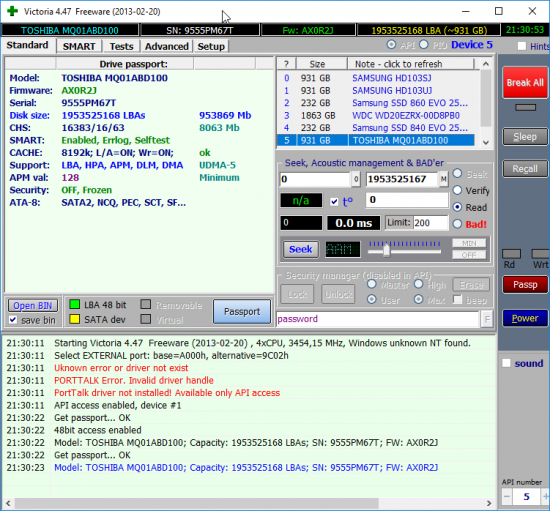Decrease API number with minus button
The width and height of the screenshot is (550, 511).
(x=507, y=496)
